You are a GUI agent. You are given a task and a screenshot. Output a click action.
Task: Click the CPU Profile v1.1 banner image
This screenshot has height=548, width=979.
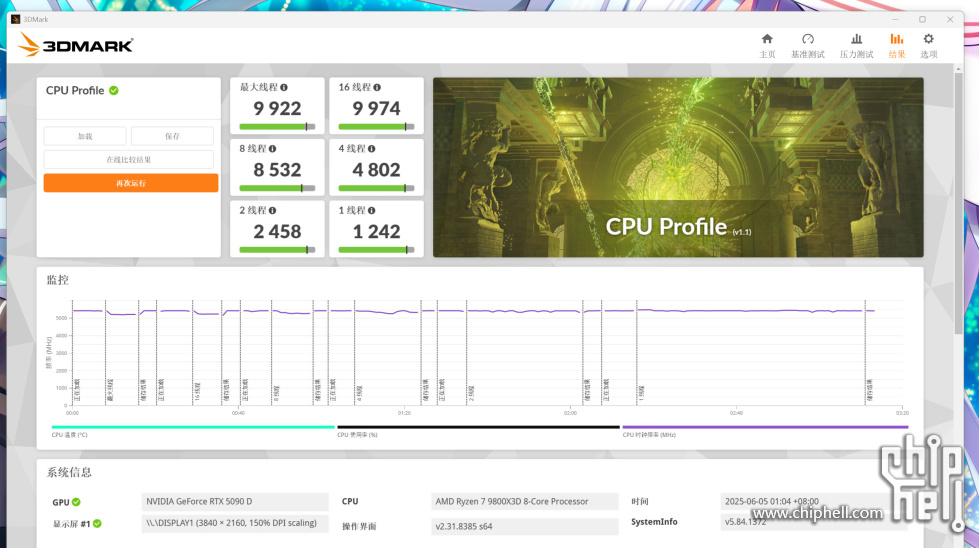tap(678, 167)
